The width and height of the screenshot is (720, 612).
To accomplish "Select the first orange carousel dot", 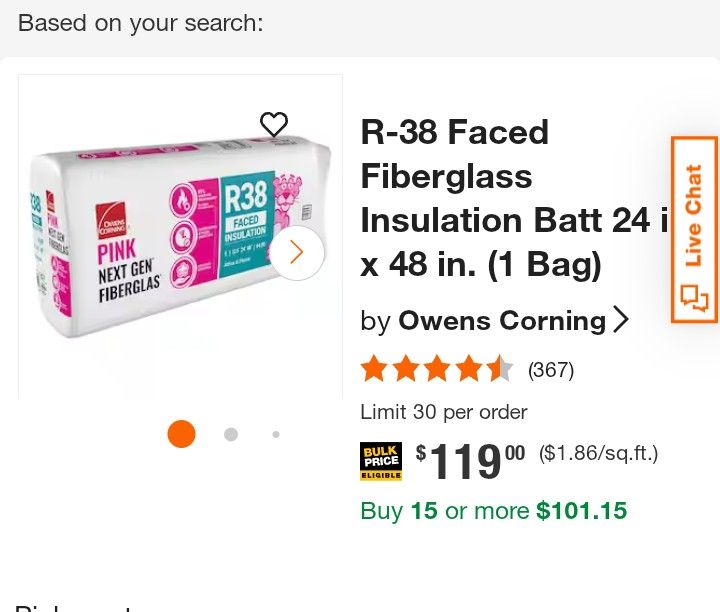I will coord(181,434).
